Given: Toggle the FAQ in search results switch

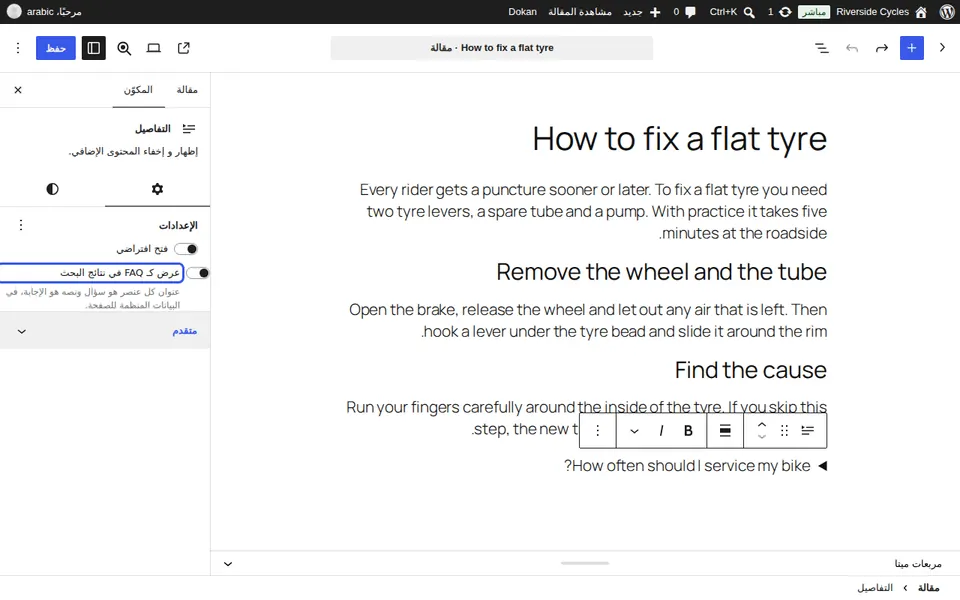Looking at the screenshot, I should point(198,273).
